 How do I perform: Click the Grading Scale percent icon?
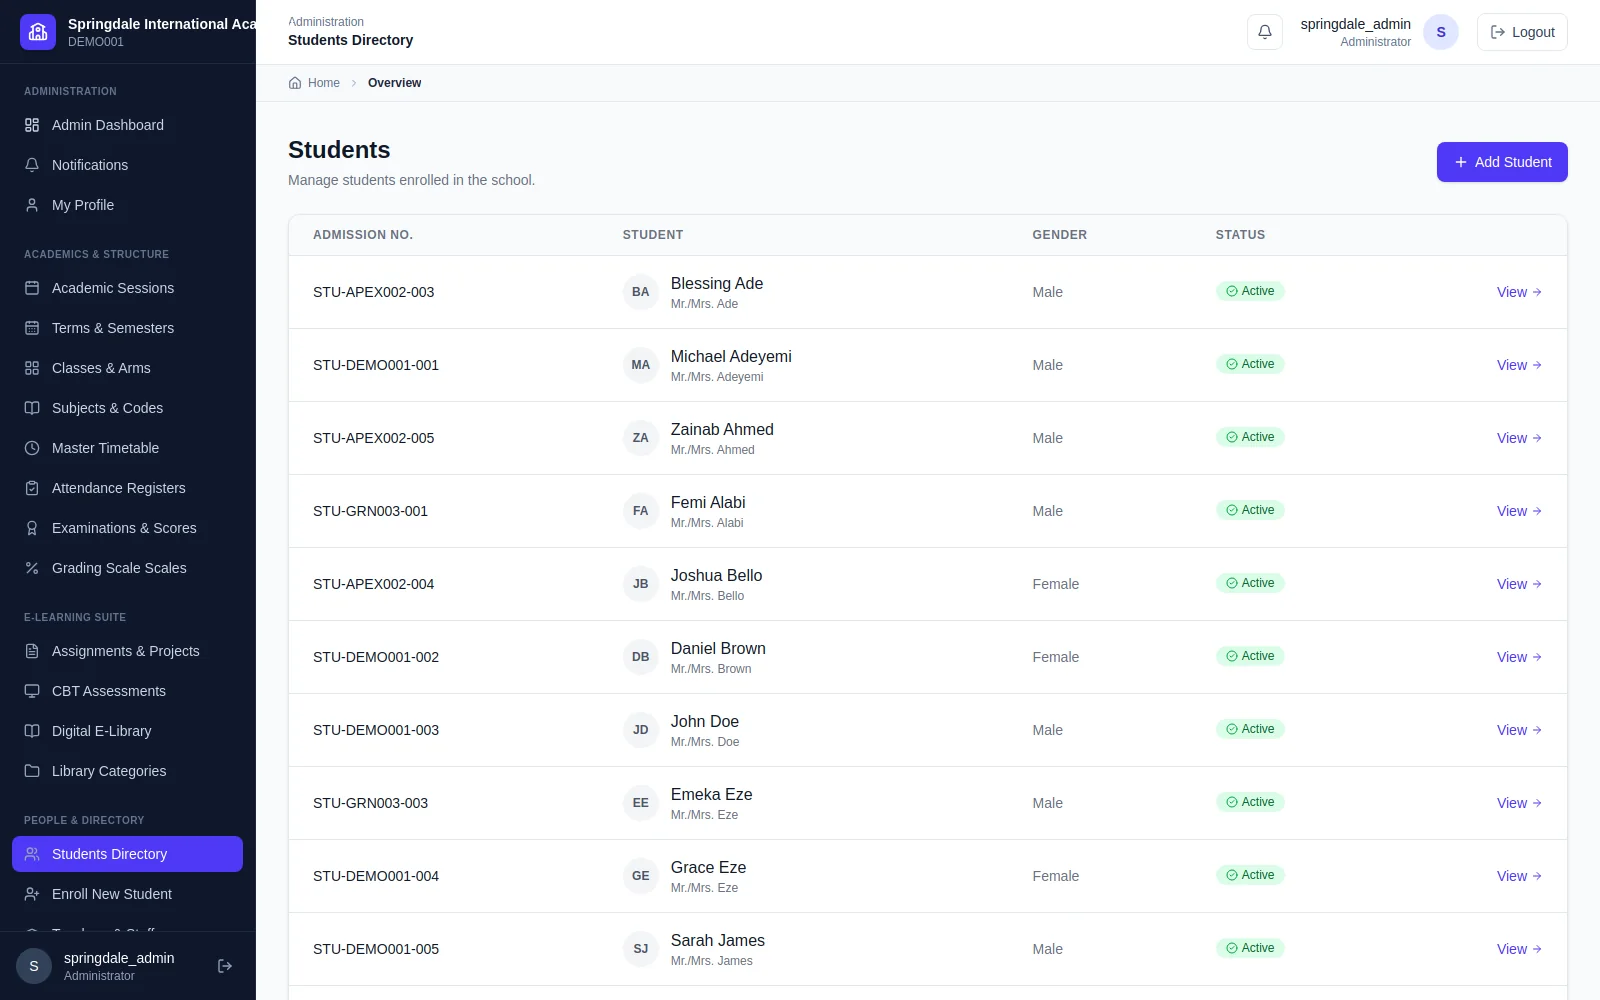click(32, 568)
